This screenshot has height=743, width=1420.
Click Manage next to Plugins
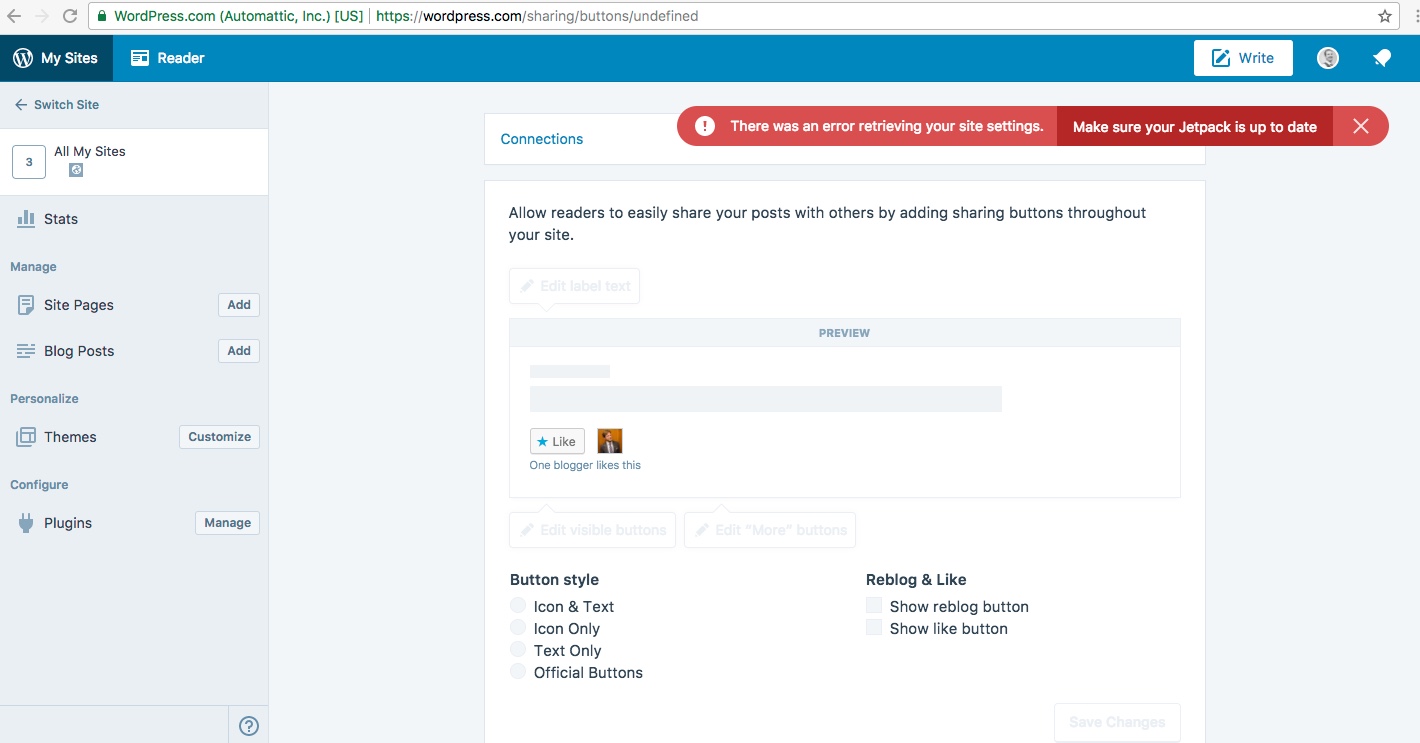(227, 523)
